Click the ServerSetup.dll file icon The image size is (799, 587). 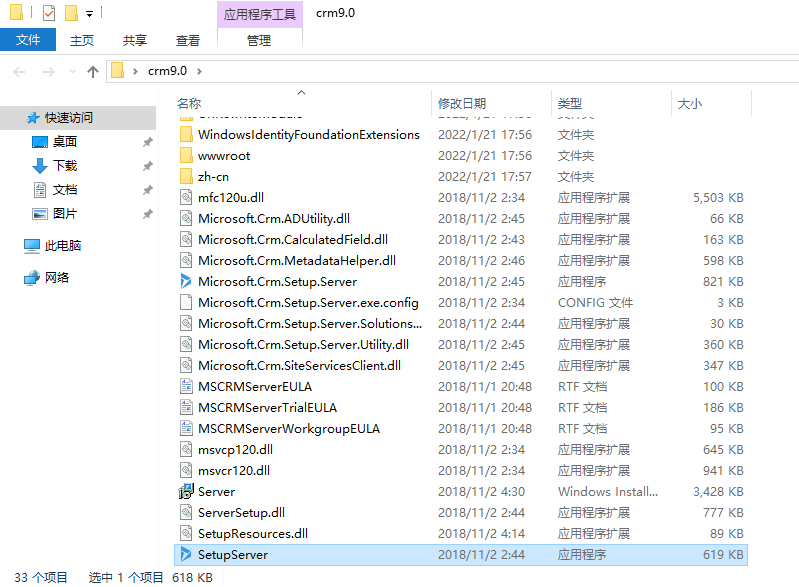186,512
